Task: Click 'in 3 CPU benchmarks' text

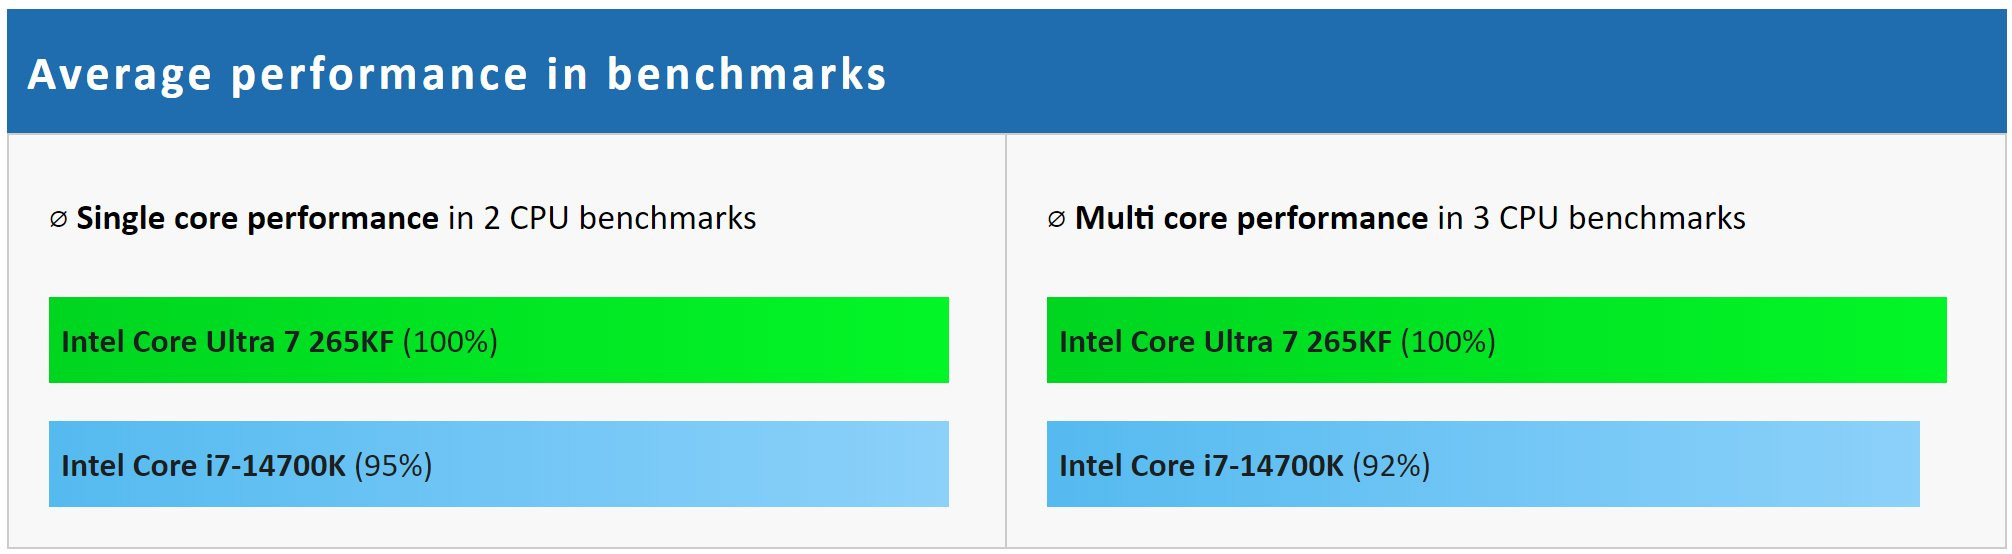Action: (1592, 218)
